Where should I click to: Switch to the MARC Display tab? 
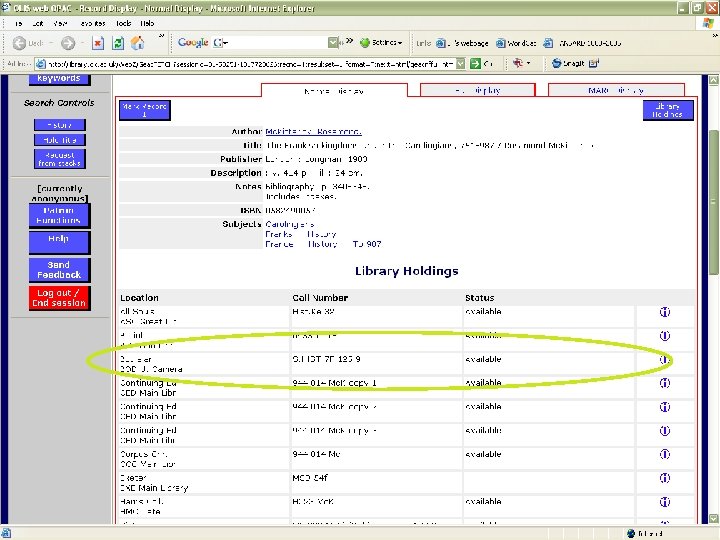pos(616,90)
